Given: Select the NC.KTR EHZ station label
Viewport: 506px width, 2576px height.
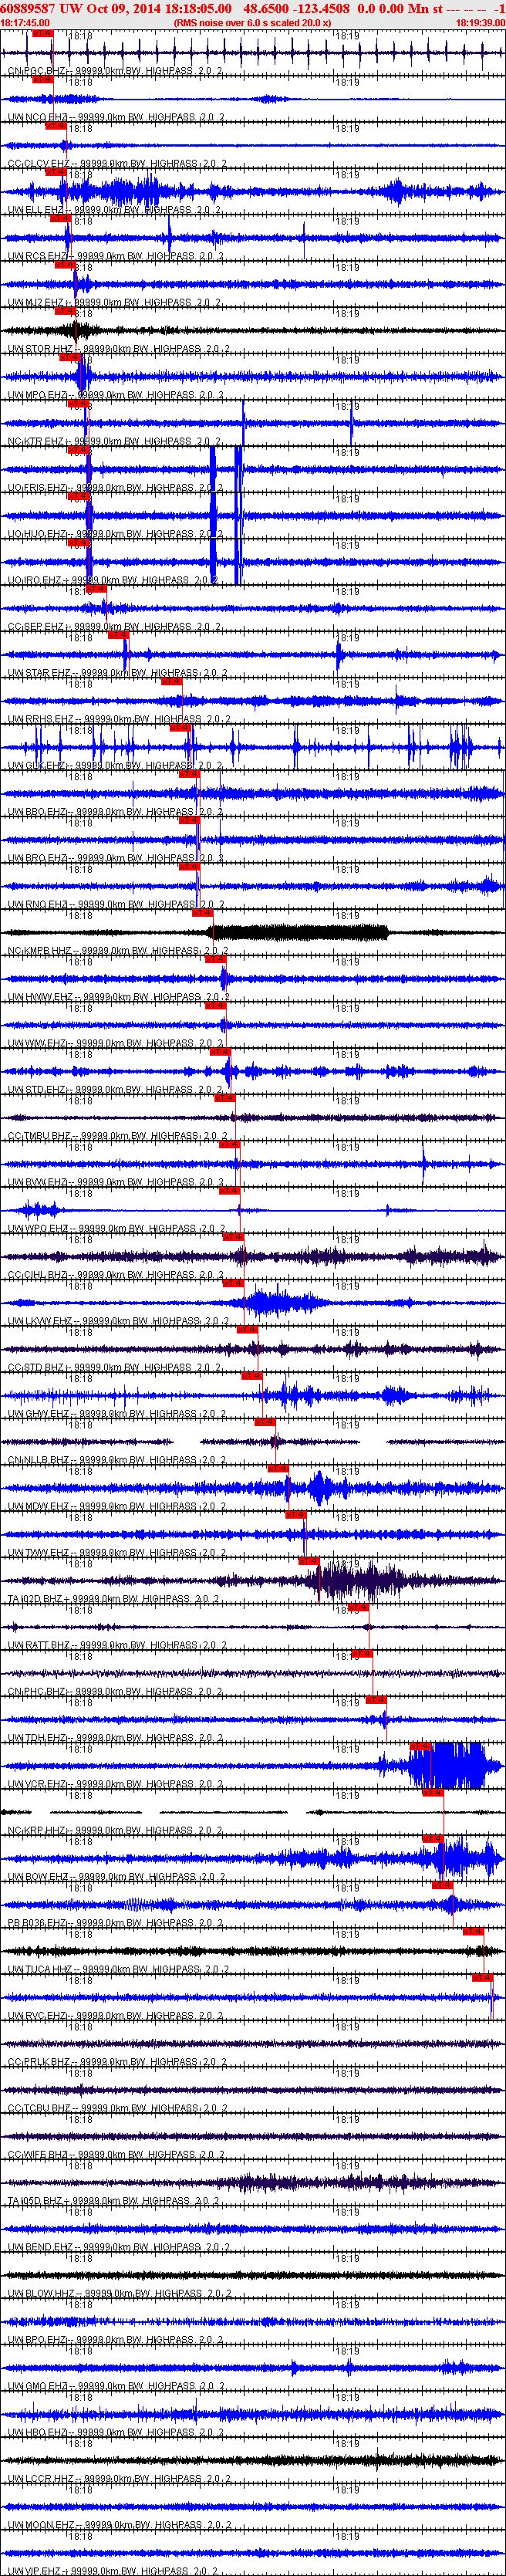Looking at the screenshot, I should coord(114,442).
